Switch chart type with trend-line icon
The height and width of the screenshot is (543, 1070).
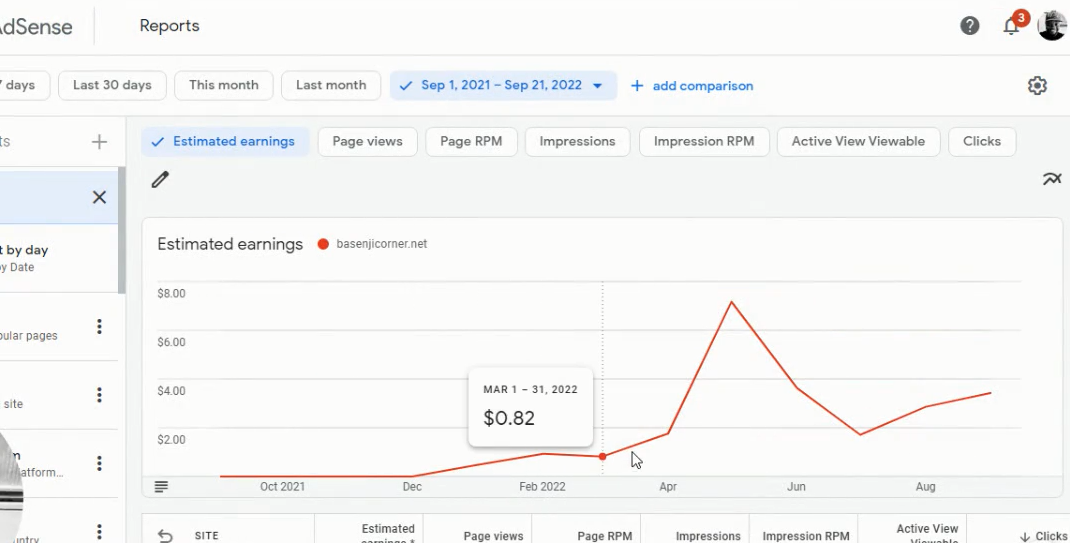coord(1052,179)
